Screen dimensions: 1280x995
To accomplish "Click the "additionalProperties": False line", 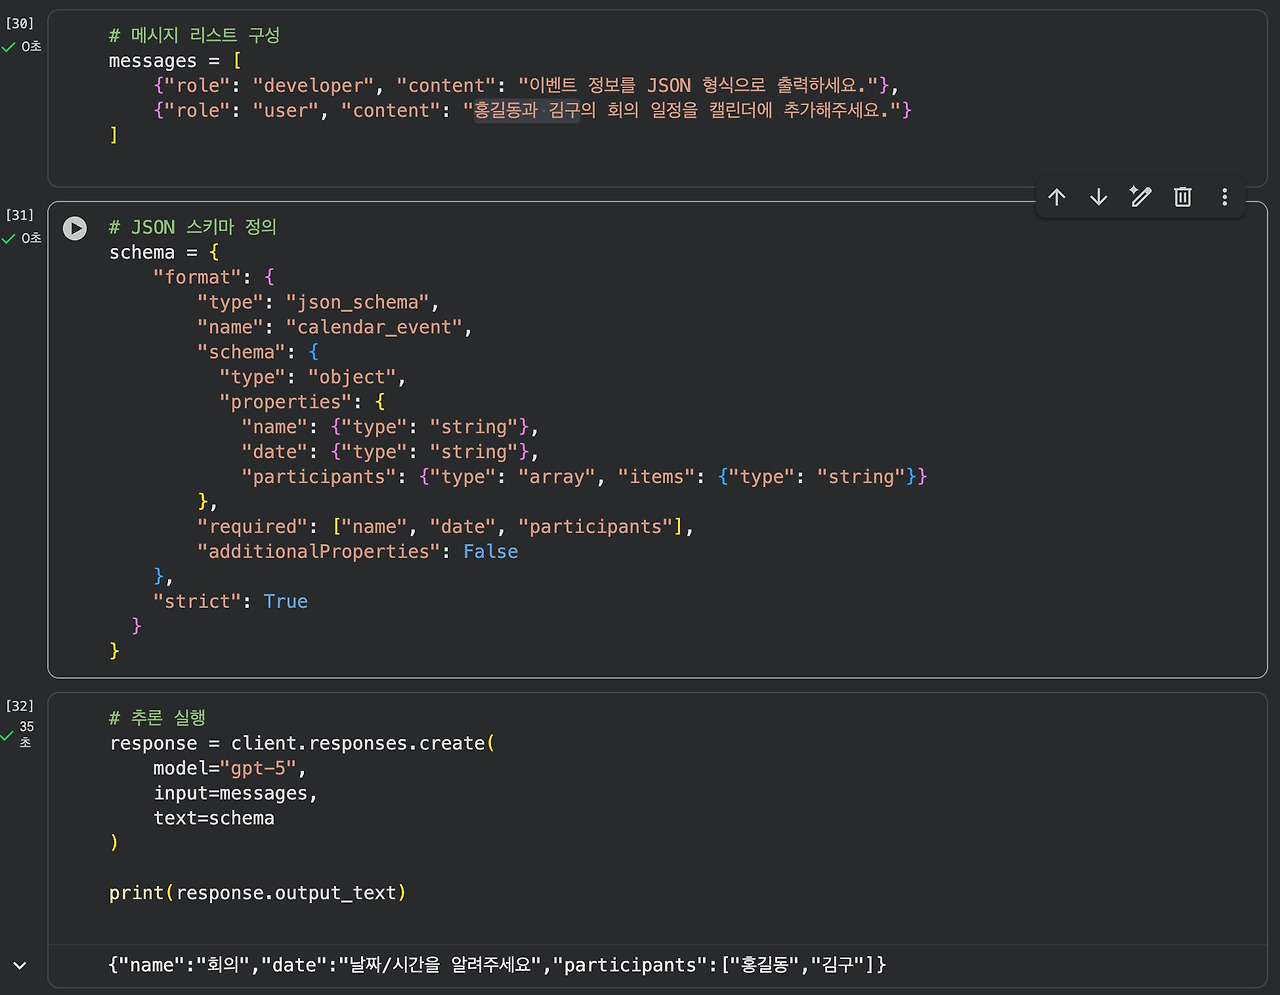I will click(x=357, y=551).
